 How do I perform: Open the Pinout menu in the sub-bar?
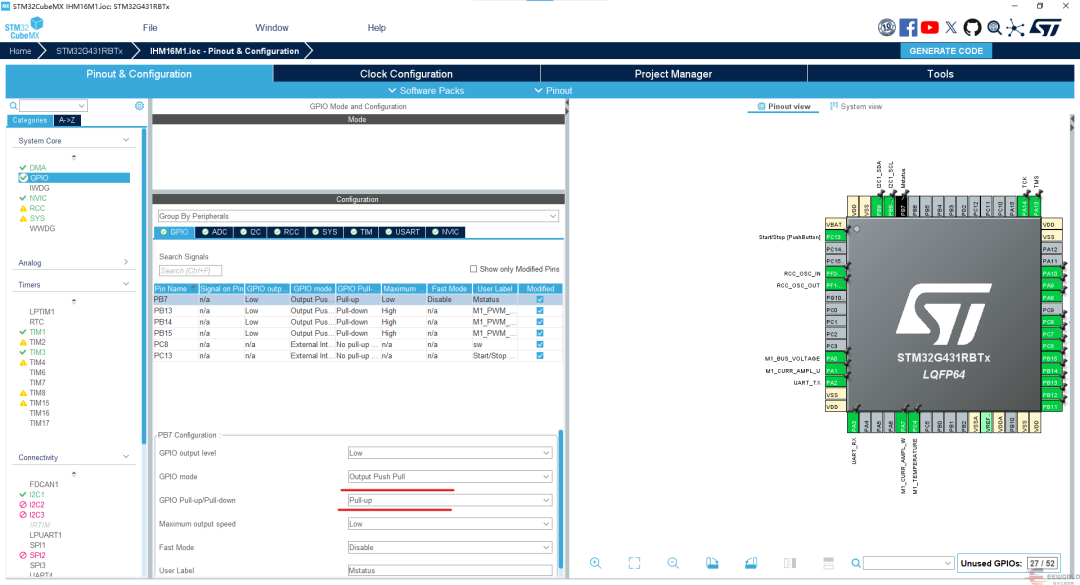(x=553, y=90)
